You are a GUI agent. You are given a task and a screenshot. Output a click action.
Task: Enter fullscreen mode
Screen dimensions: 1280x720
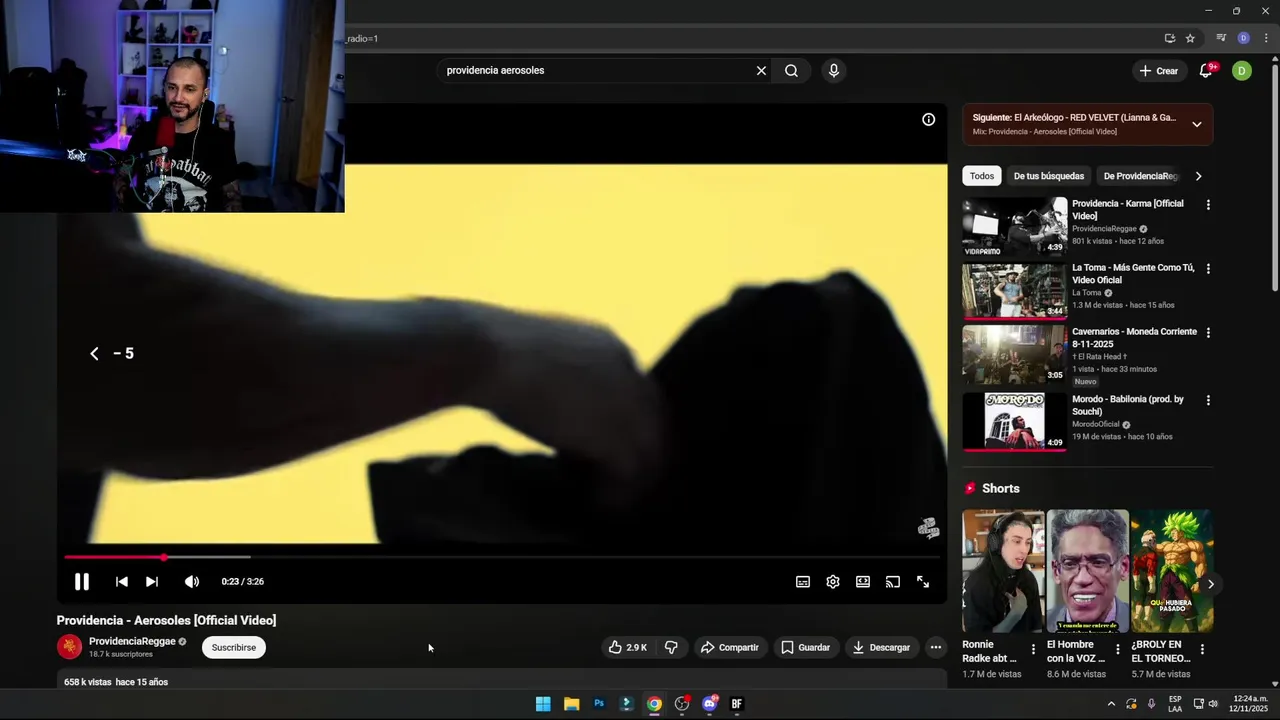click(x=923, y=581)
